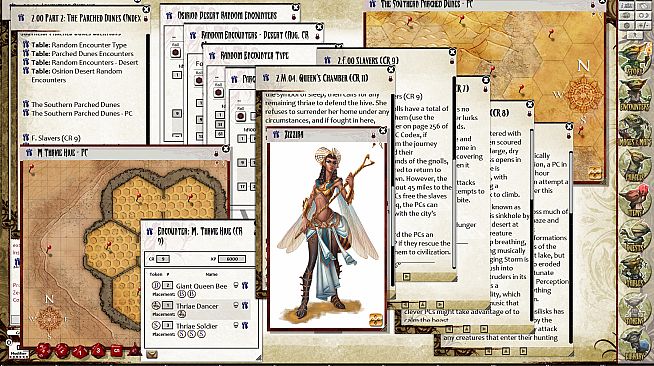Open the Quests sidebar button
The image size is (654, 366).
coord(634,236)
